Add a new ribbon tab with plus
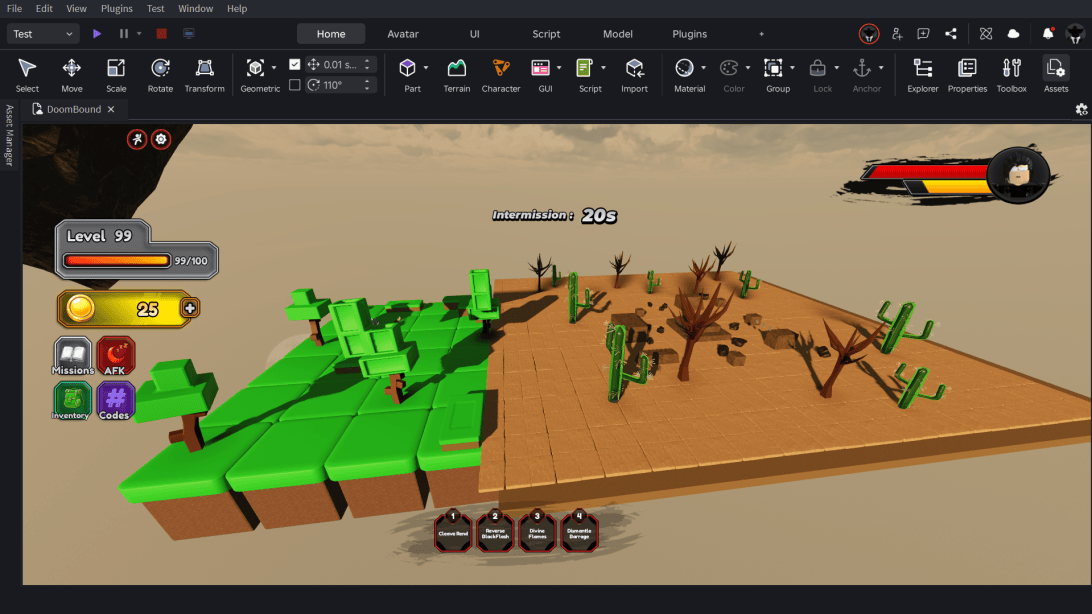Image resolution: width=1092 pixels, height=614 pixels. pyautogui.click(x=761, y=33)
